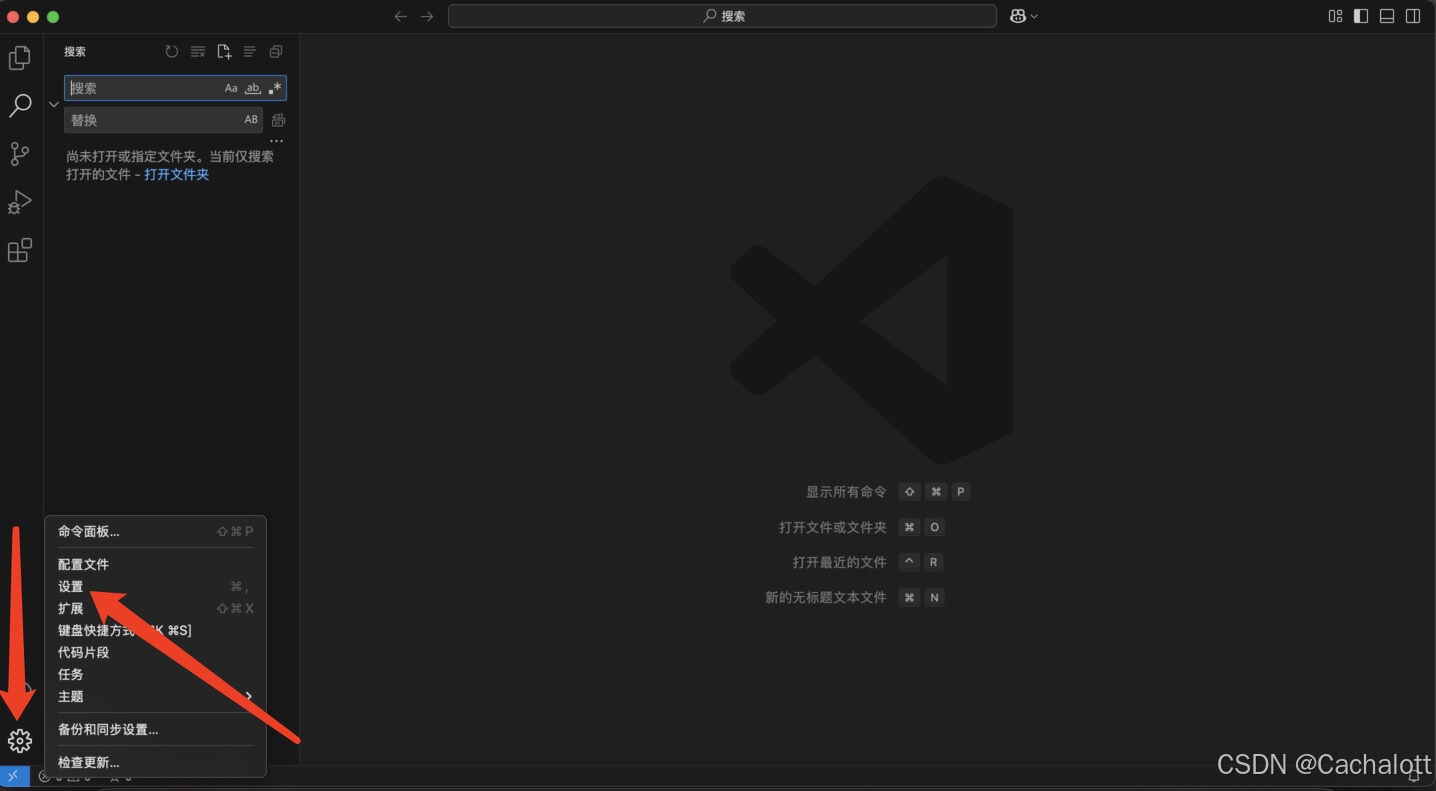Refresh the search results
This screenshot has width=1436, height=791.
point(170,51)
